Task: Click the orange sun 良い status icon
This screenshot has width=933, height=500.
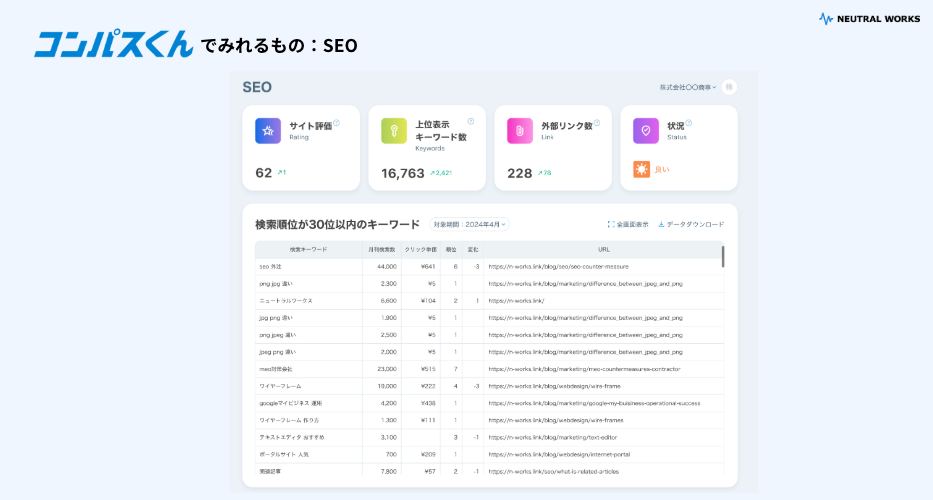Action: tap(642, 170)
